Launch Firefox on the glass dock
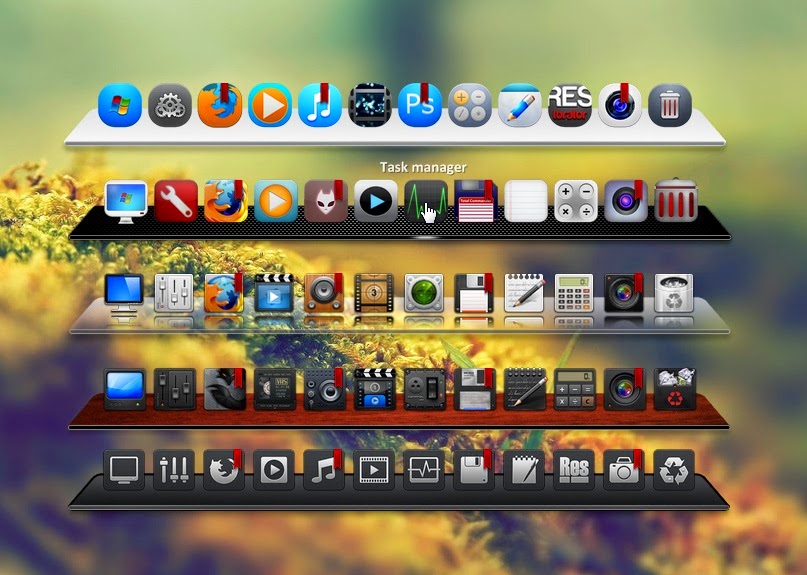Image resolution: width=807 pixels, height=575 pixels. pos(224,293)
